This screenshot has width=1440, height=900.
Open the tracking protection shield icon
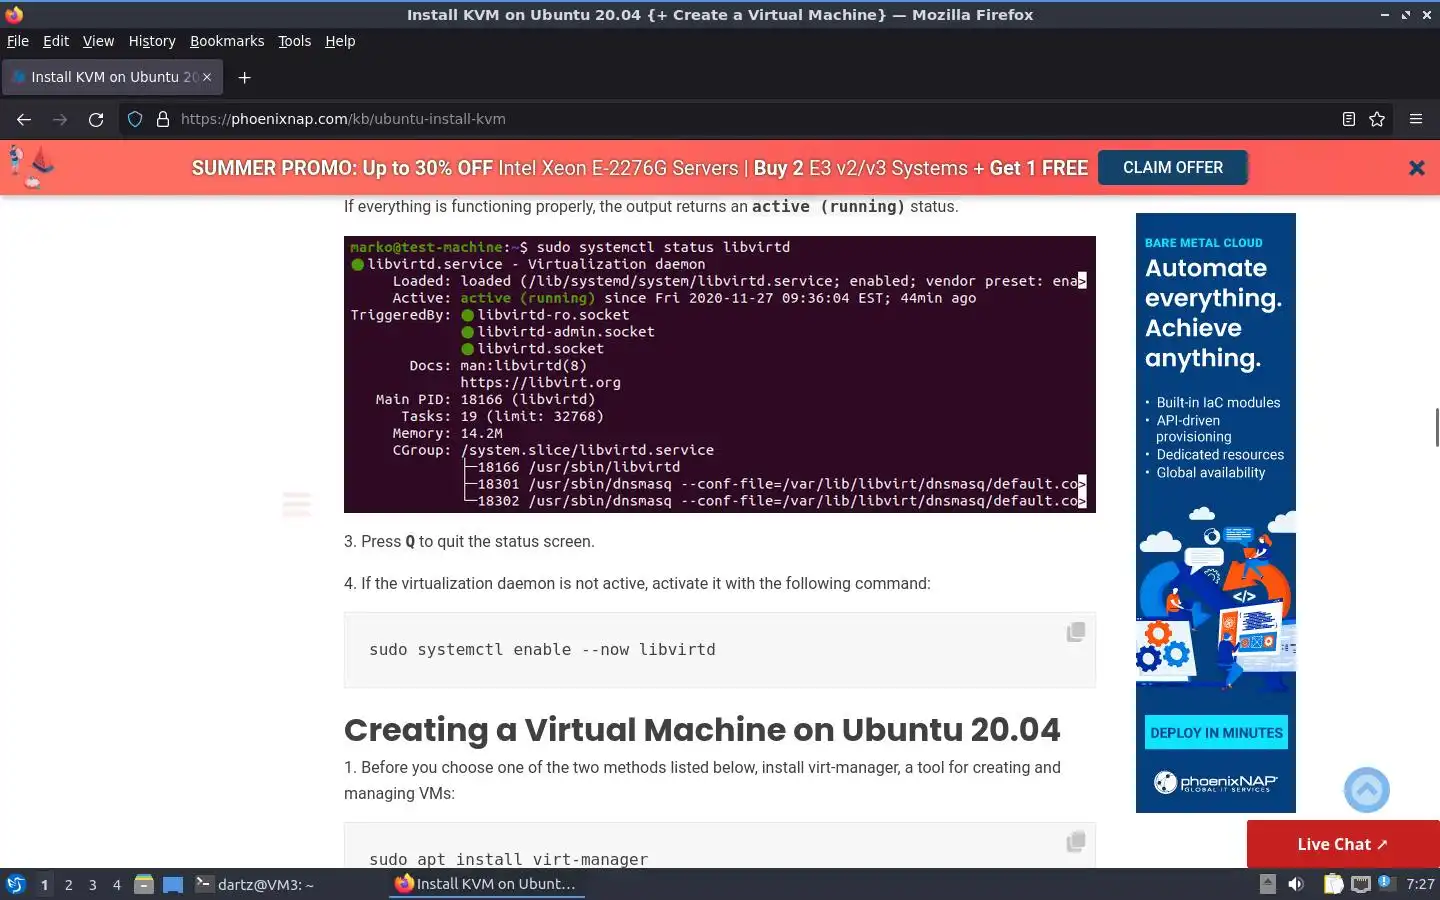pos(135,119)
